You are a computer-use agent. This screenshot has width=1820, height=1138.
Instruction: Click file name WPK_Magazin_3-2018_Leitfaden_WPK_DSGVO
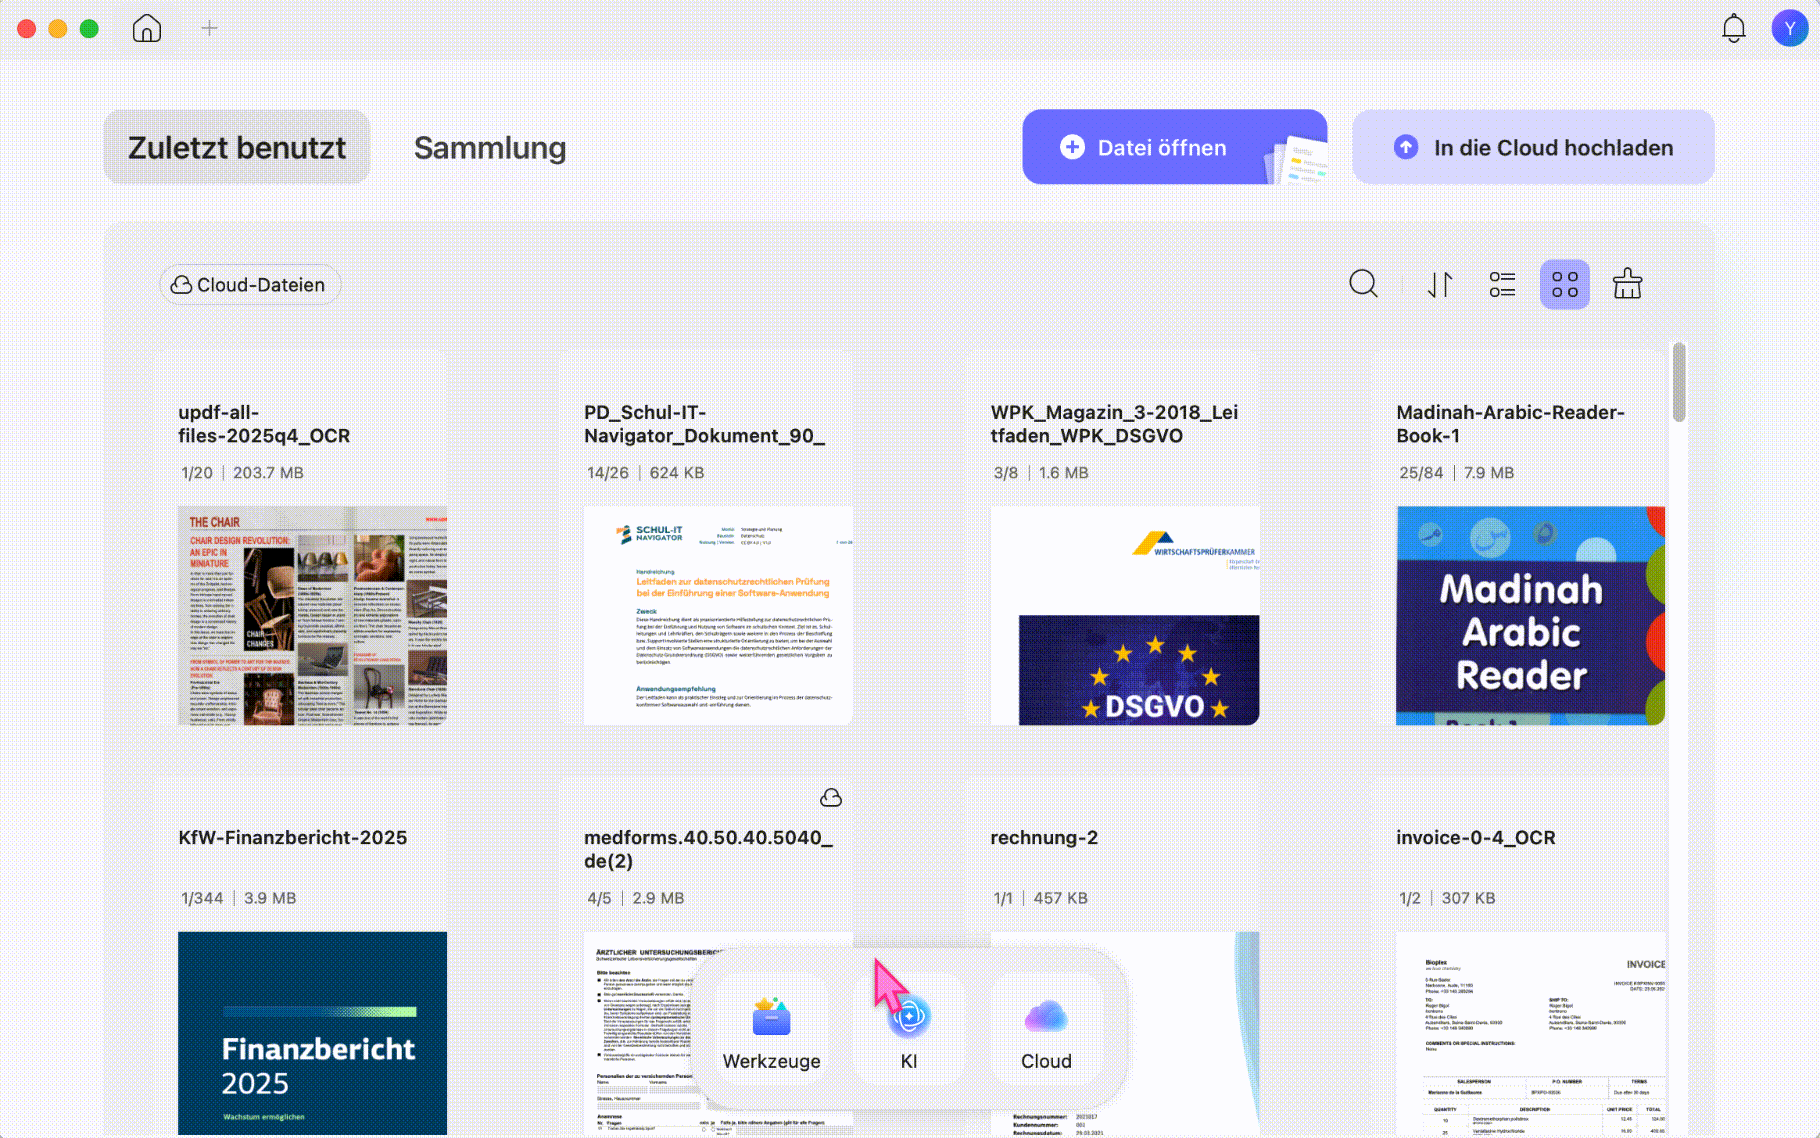(1114, 424)
